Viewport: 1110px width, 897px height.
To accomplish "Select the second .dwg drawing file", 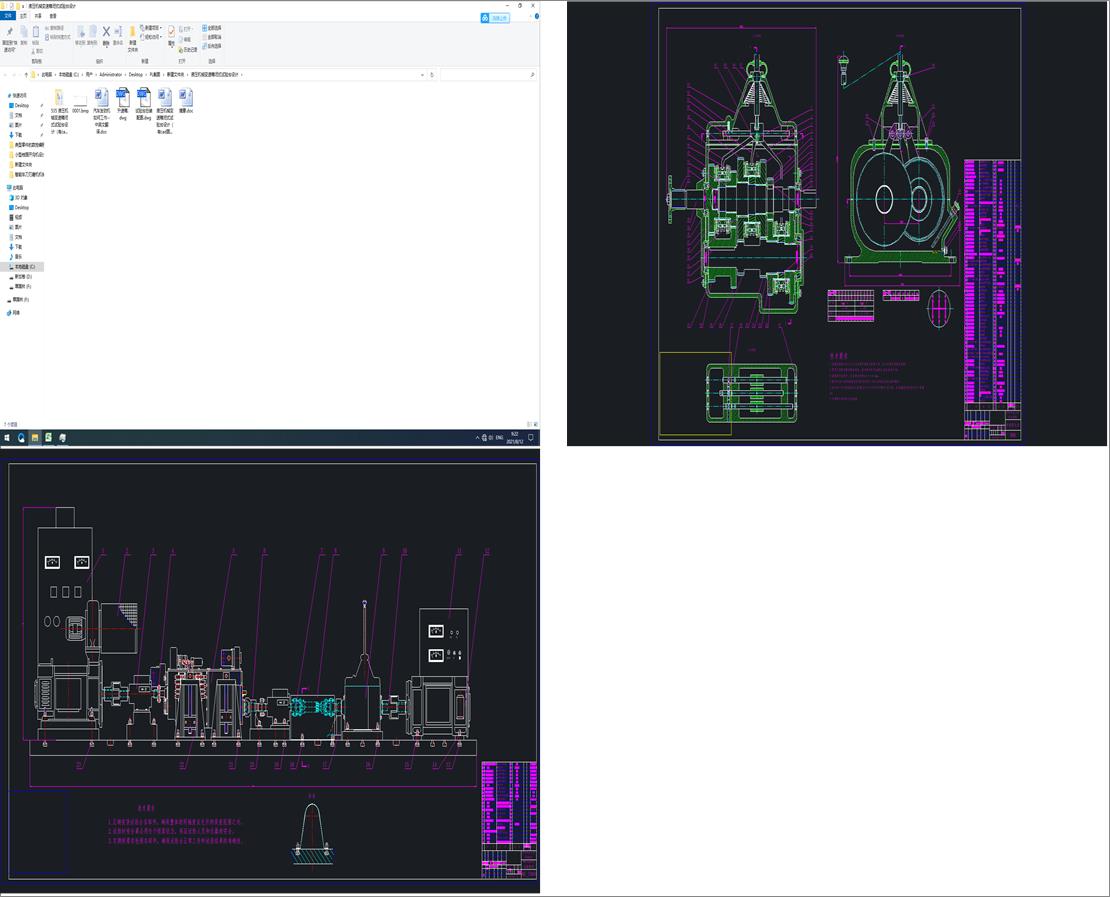I will (x=144, y=104).
